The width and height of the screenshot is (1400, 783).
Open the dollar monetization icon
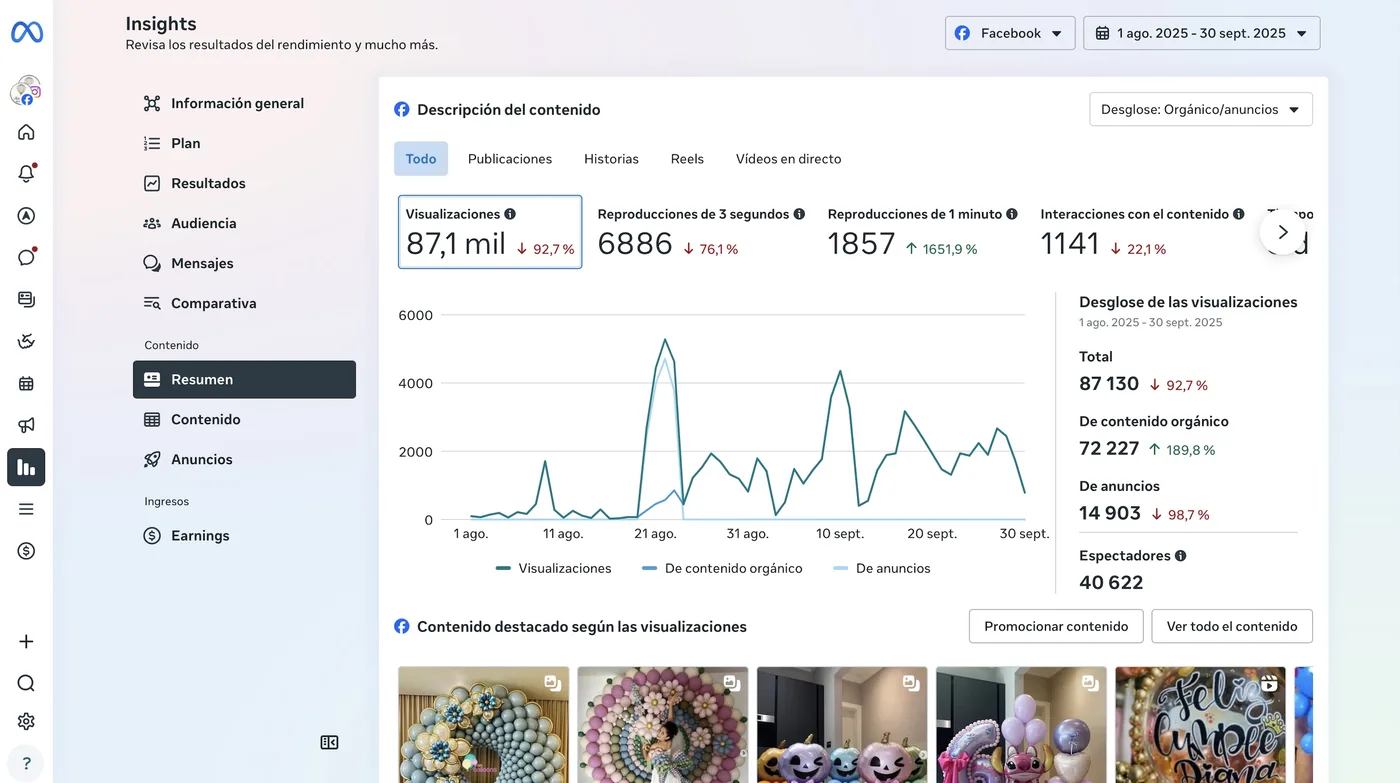point(26,551)
